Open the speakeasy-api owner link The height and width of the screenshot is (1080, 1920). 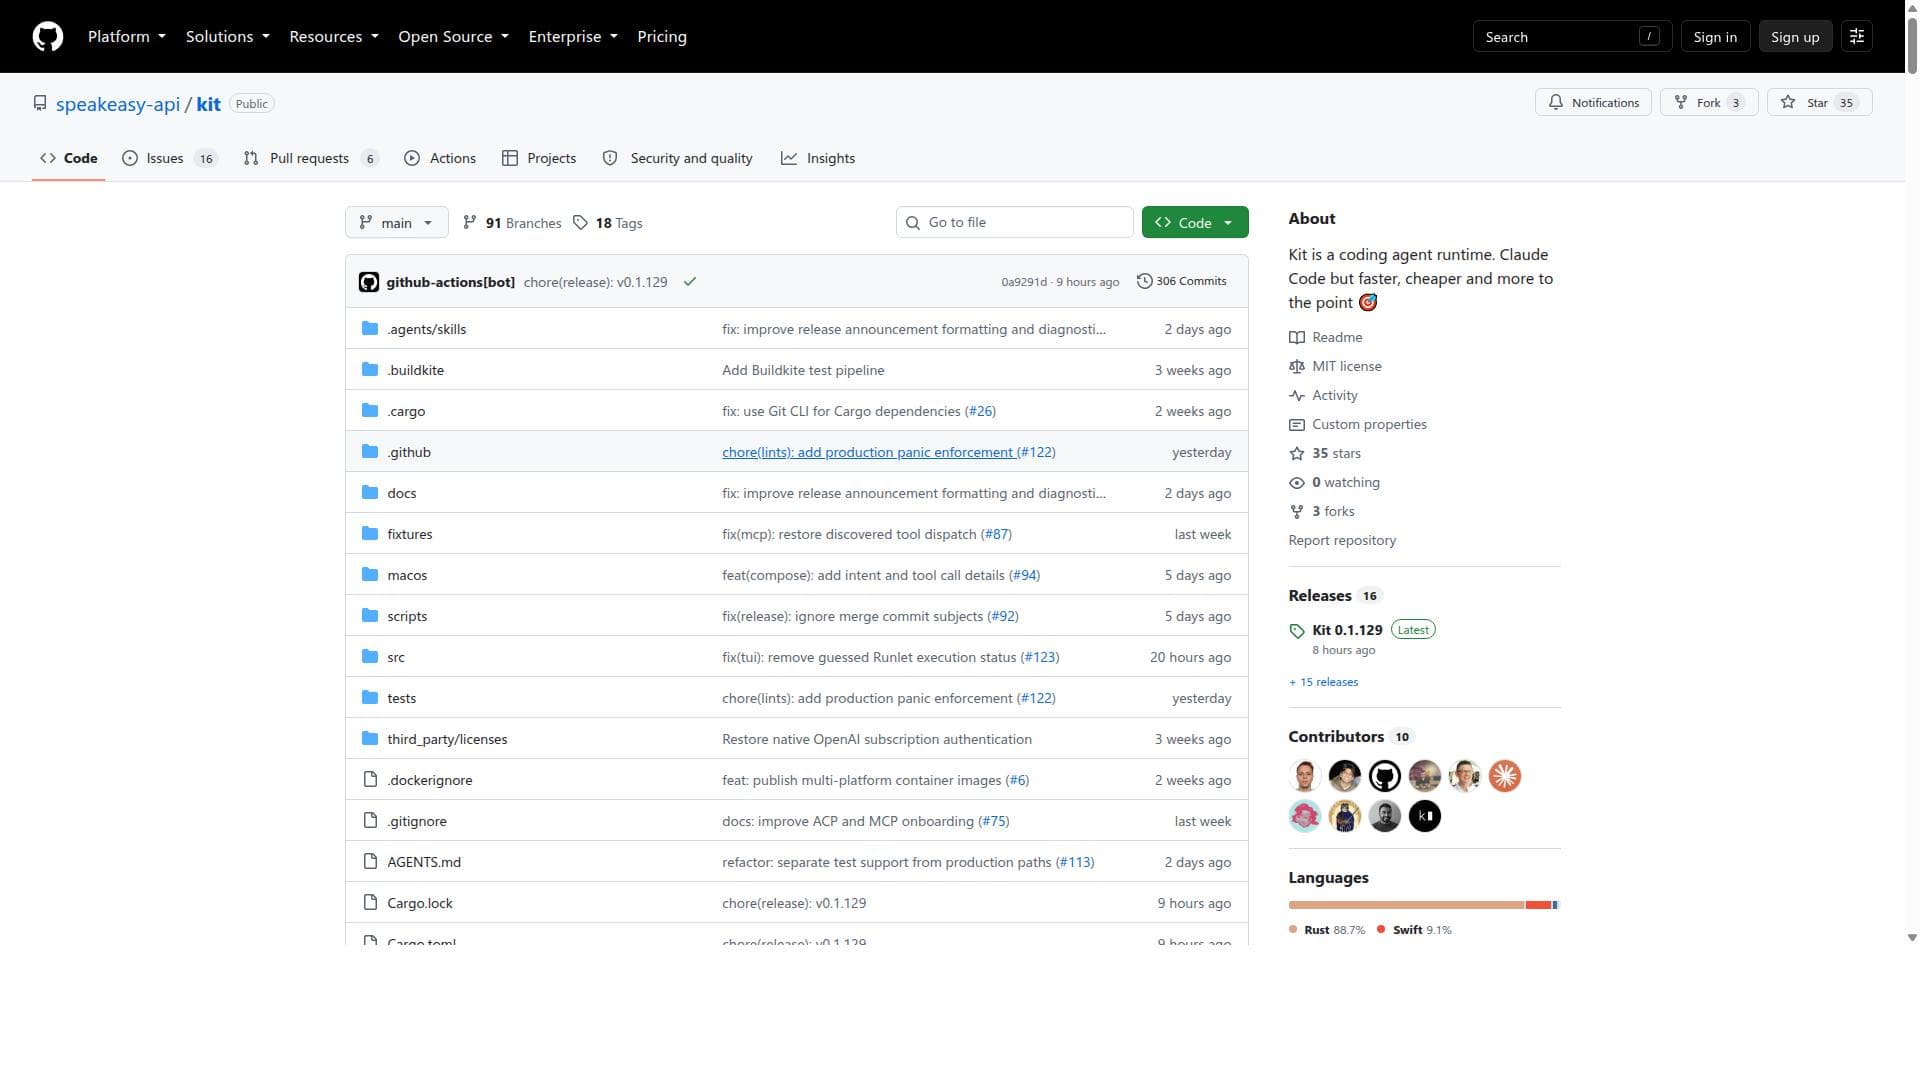coord(118,105)
